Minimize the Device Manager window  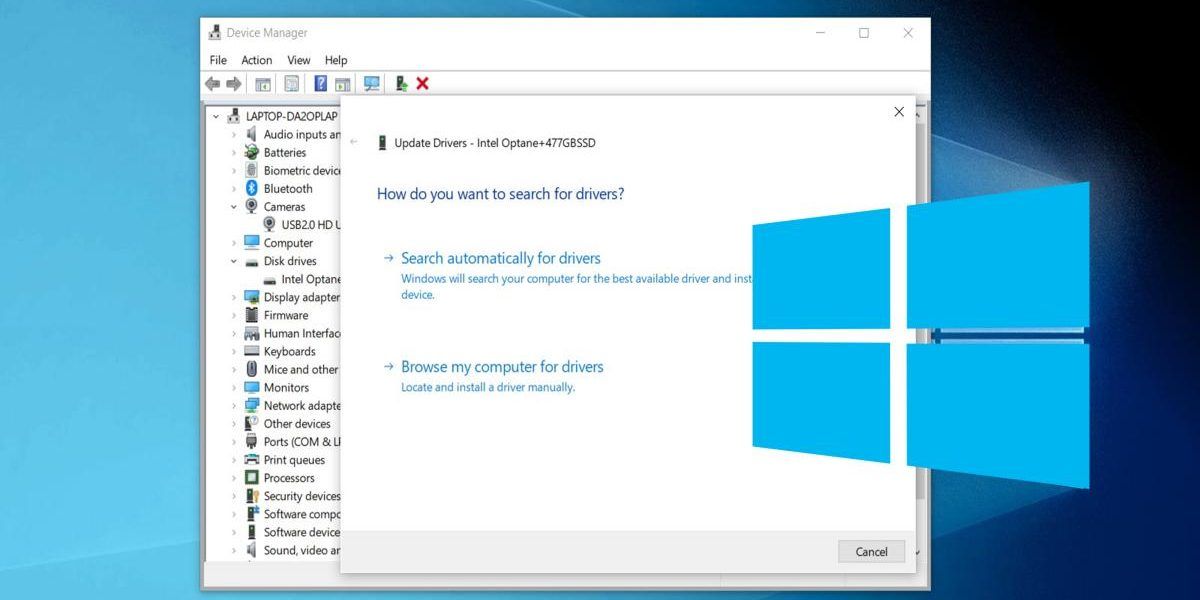pos(820,33)
